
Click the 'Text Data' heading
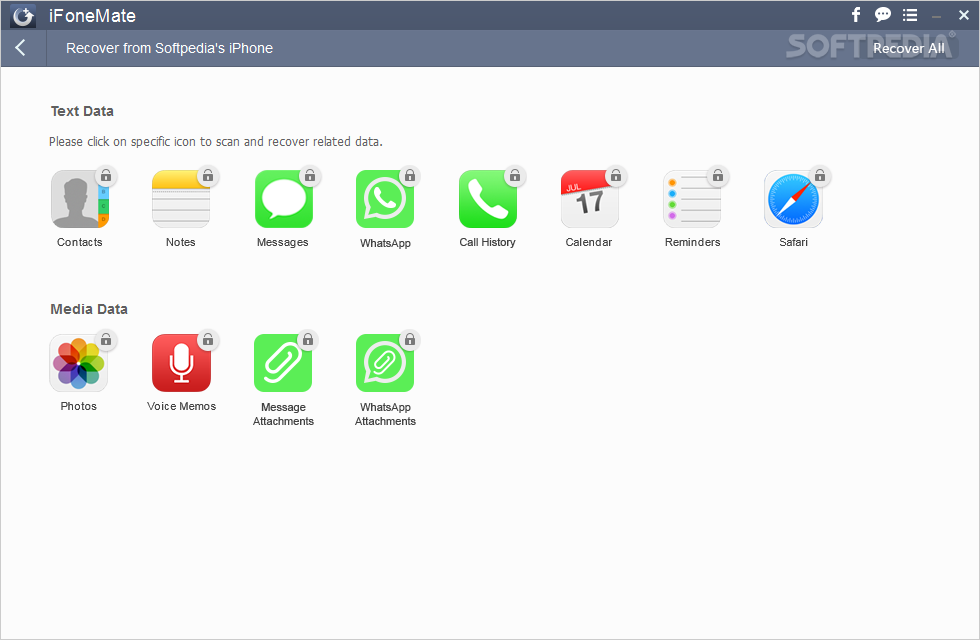(82, 111)
